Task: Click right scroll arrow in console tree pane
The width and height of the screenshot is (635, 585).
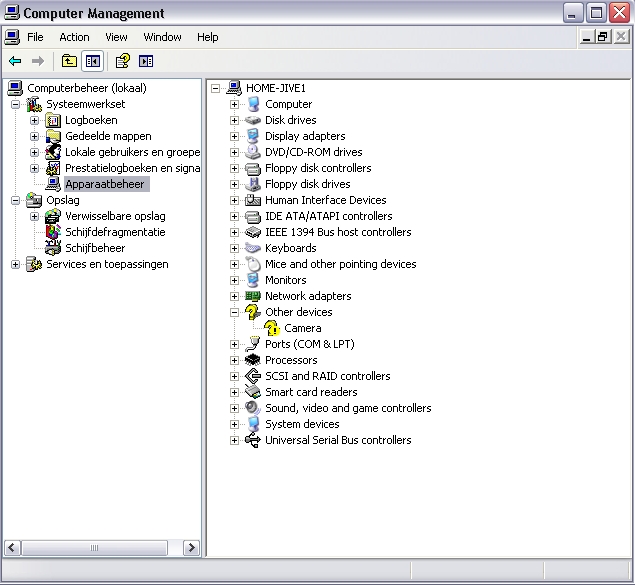Action: pos(191,548)
